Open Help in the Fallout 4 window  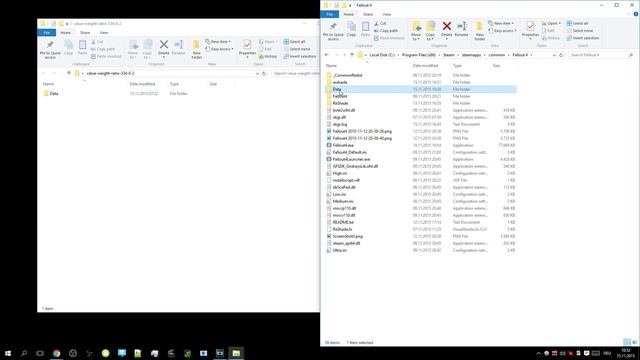coord(636,14)
